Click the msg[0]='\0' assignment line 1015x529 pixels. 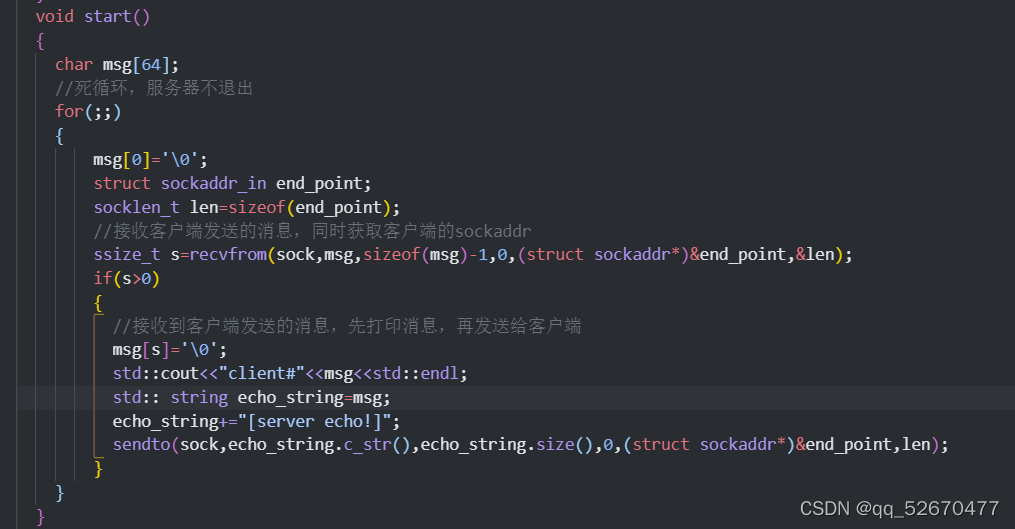[150, 159]
